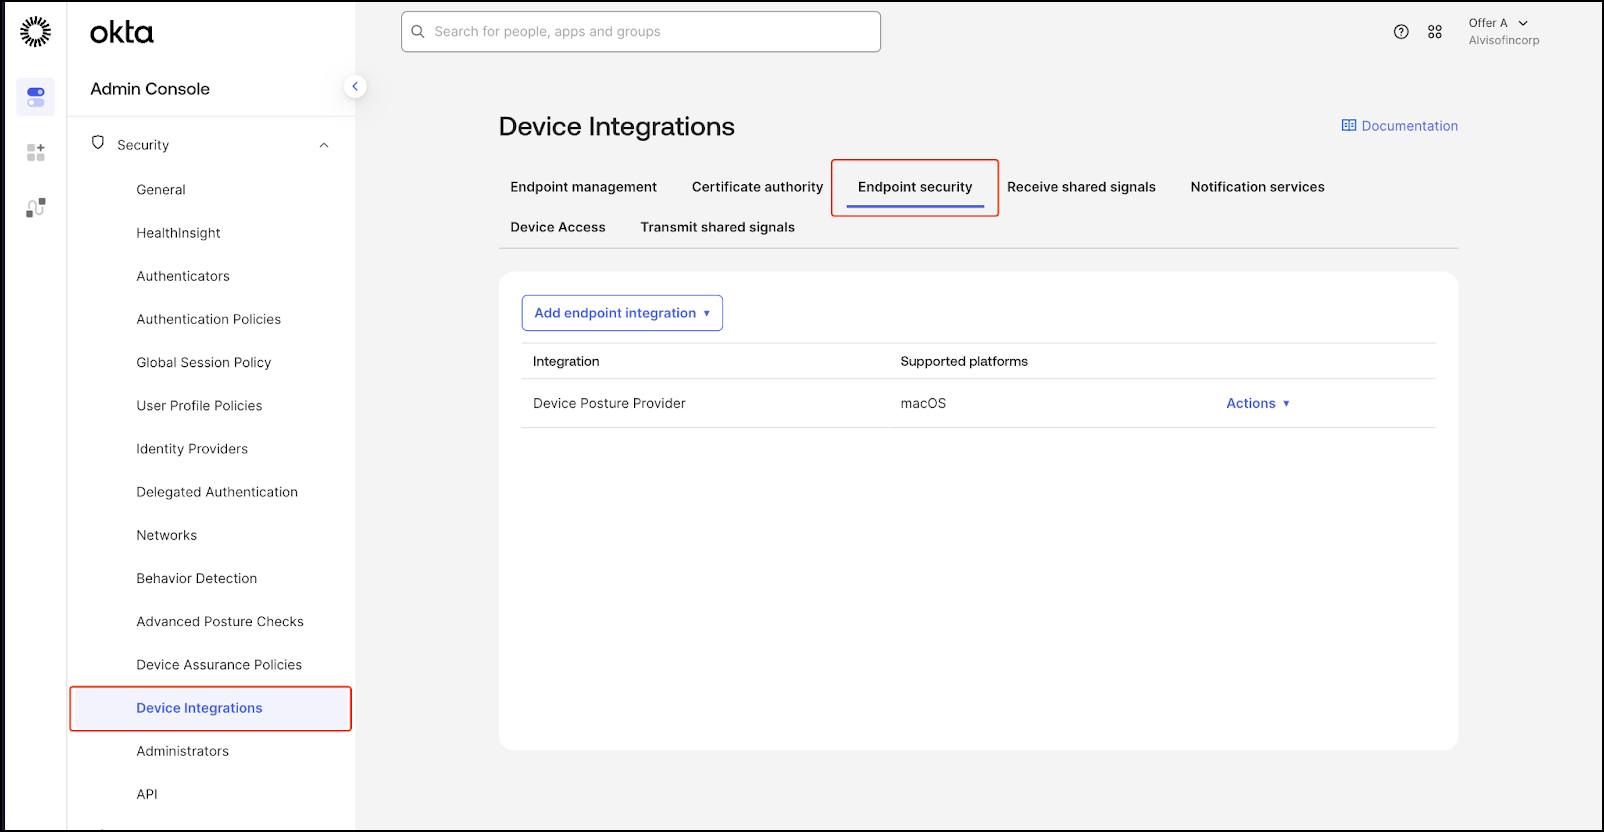This screenshot has height=832, width=1604.
Task: Click the Documentation book icon
Action: (1349, 126)
